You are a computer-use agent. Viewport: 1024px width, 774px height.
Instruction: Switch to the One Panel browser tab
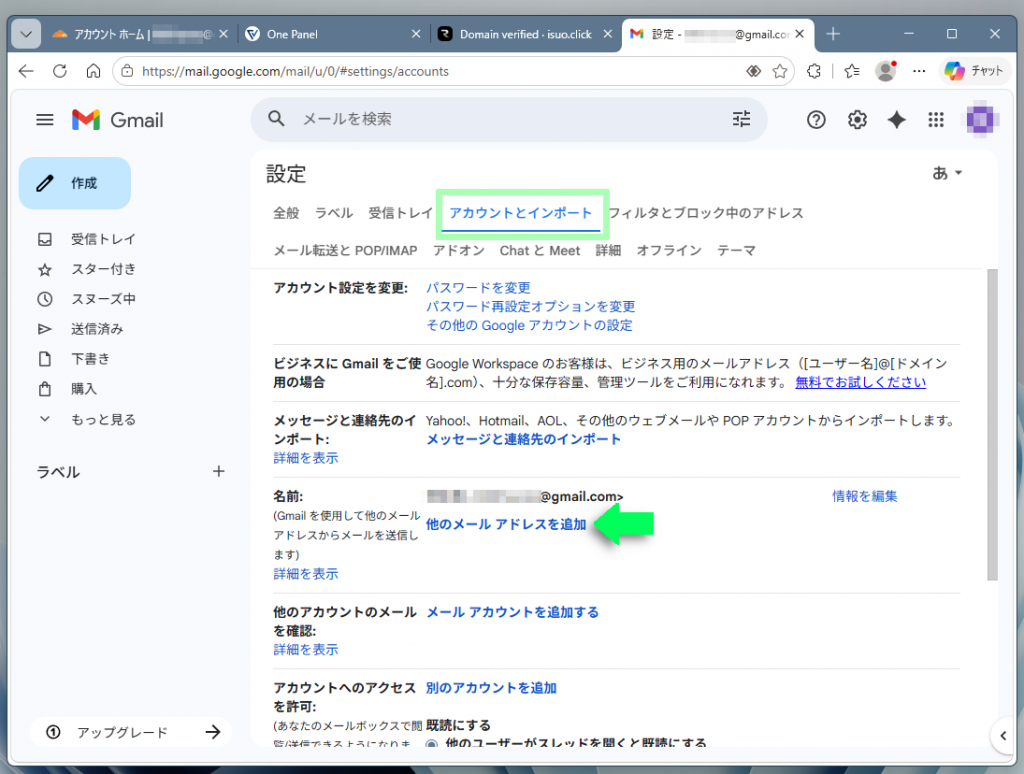coord(332,34)
